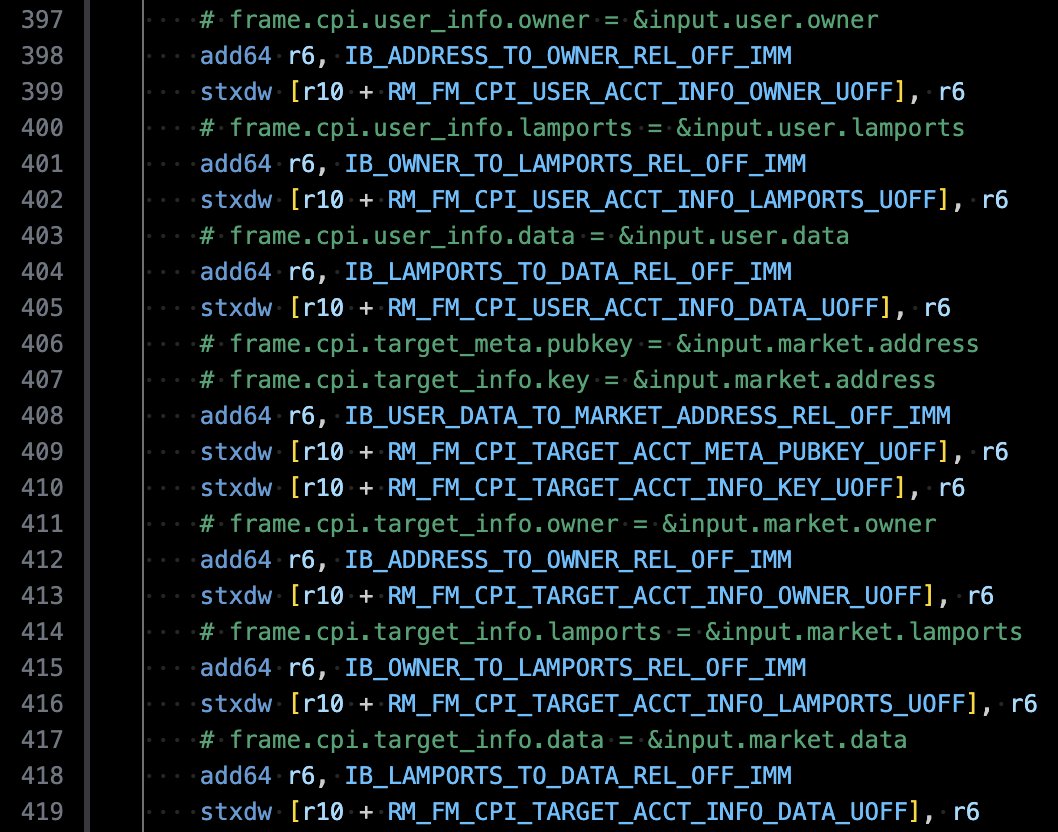Click line number 399 in the gutter

point(42,91)
